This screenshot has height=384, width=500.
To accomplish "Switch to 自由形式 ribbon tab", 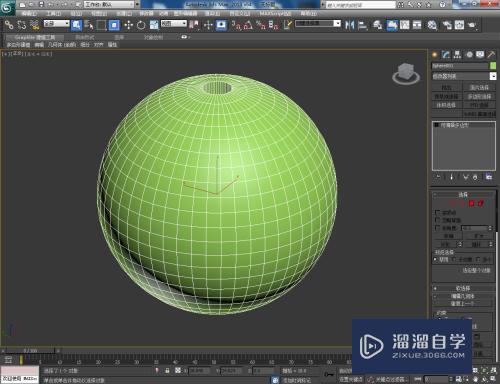I will (85, 37).
